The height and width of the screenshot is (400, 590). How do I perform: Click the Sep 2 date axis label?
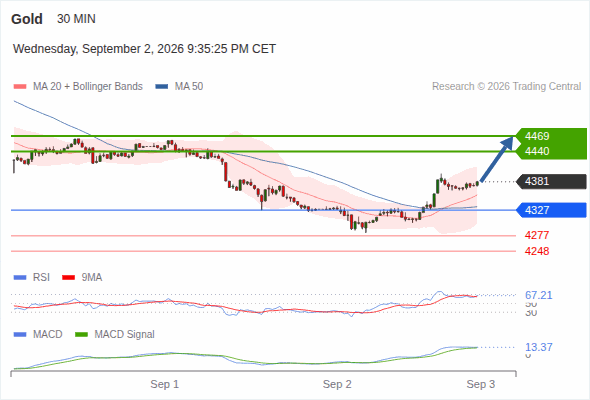click(x=337, y=384)
